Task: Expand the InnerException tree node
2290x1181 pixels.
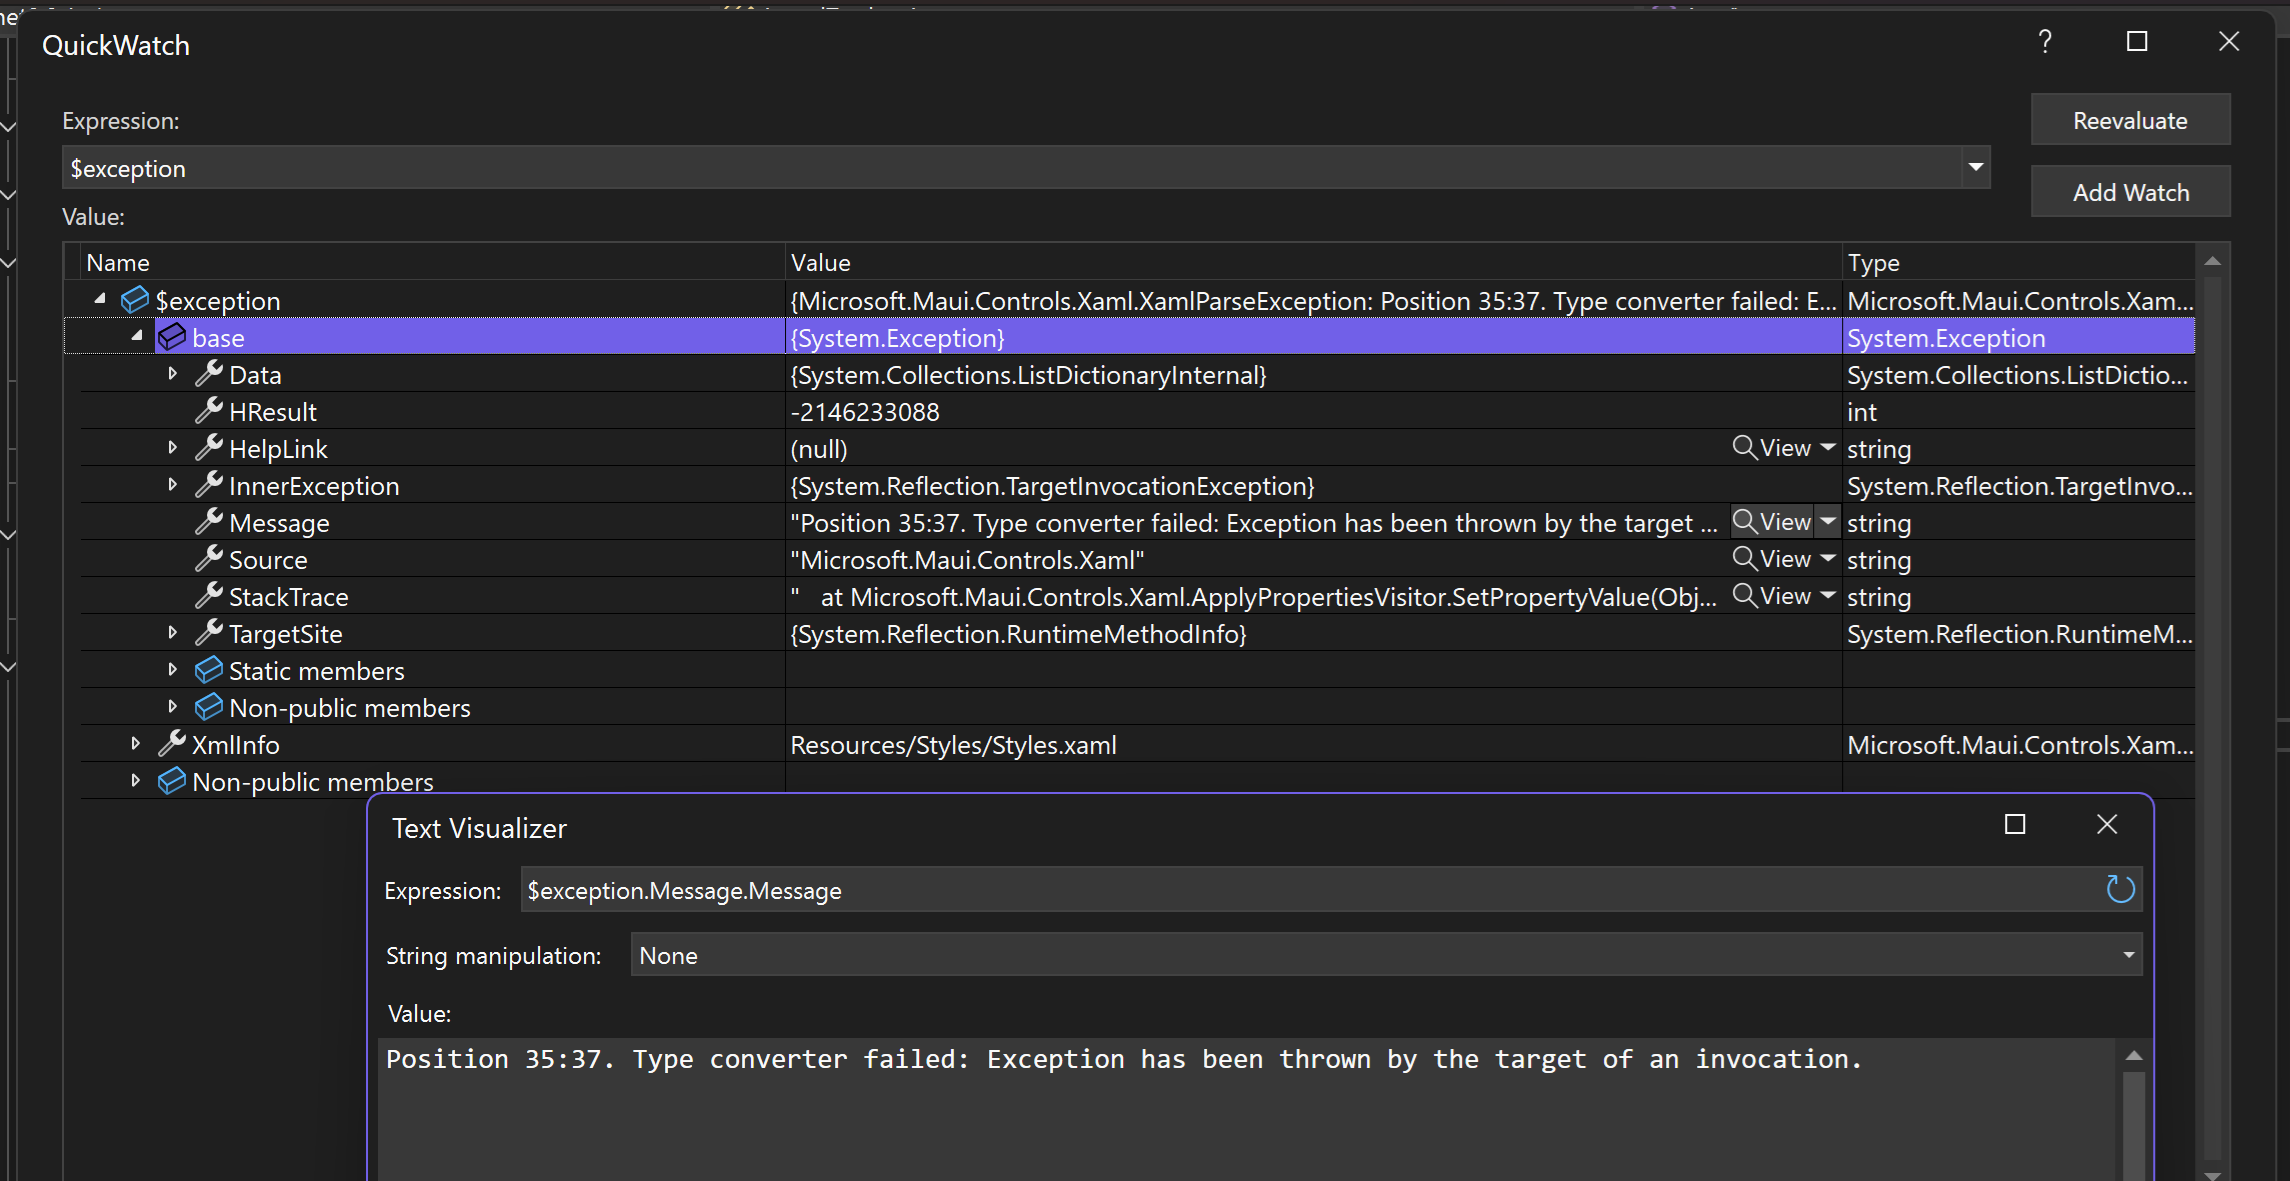Action: 172,484
